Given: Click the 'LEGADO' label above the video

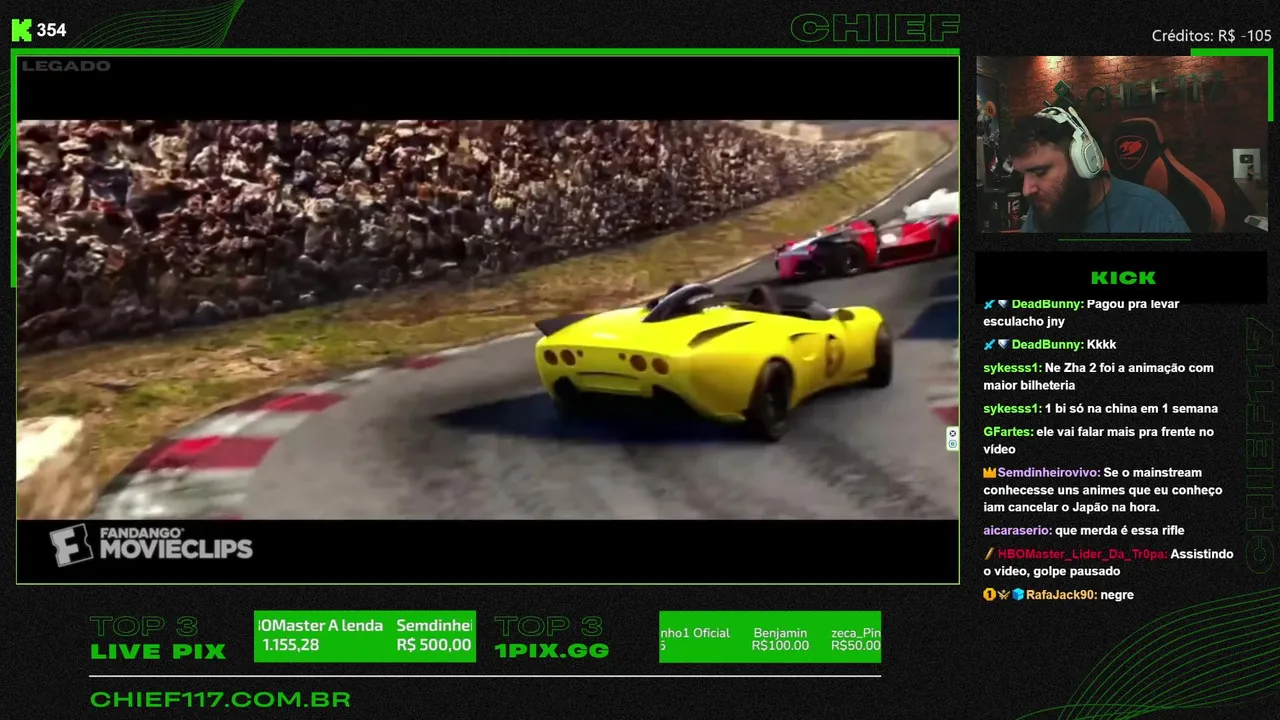Looking at the screenshot, I should 66,66.
